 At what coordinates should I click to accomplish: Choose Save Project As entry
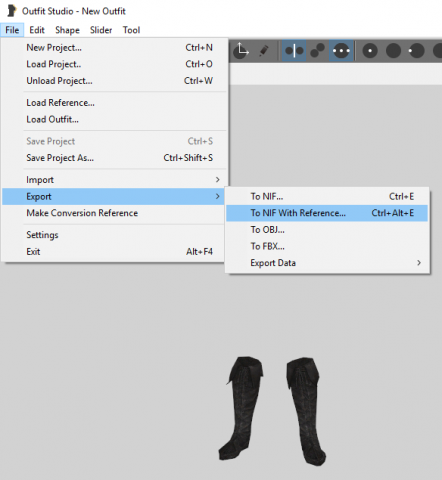point(114,158)
